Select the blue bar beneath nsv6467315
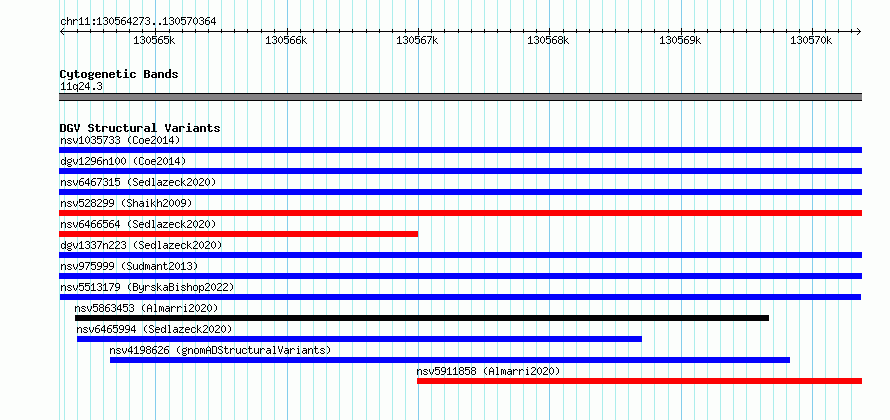Screen dimensions: 890x420 point(460,192)
